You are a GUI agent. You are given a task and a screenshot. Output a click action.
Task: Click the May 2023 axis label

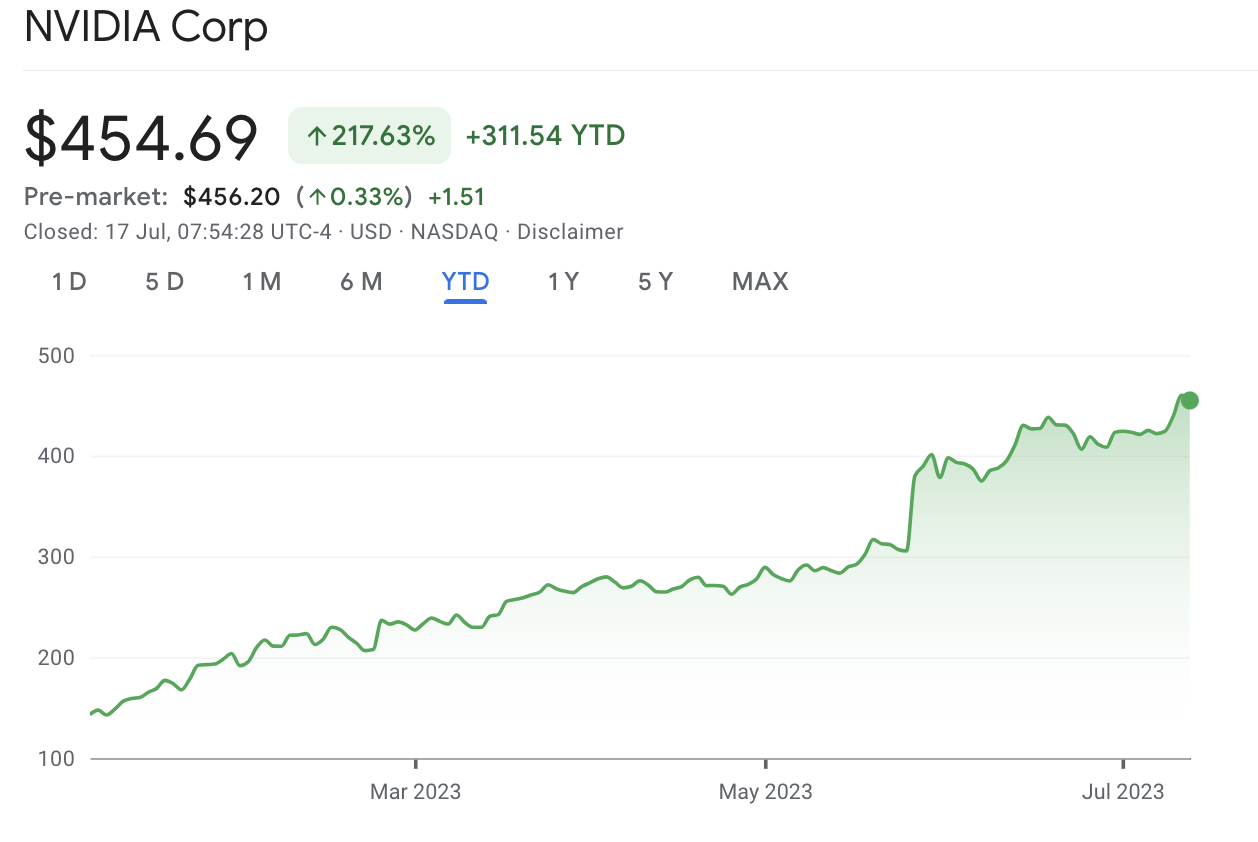[765, 792]
